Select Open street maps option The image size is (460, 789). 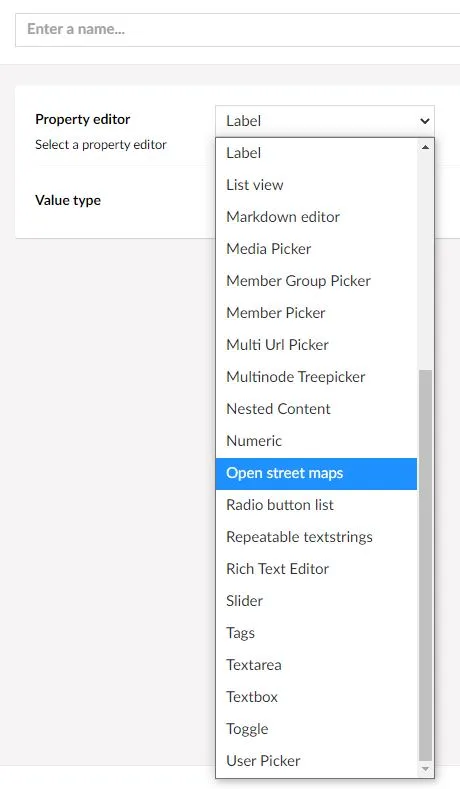point(317,474)
